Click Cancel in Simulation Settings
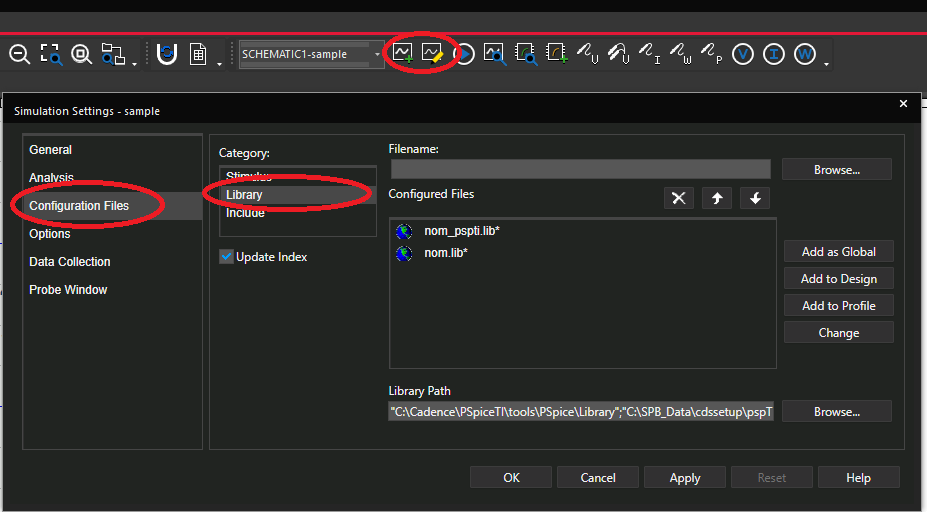The height and width of the screenshot is (512, 927). (x=598, y=477)
